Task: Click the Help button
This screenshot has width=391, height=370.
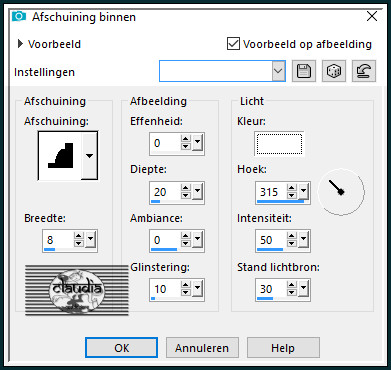Action: (283, 348)
